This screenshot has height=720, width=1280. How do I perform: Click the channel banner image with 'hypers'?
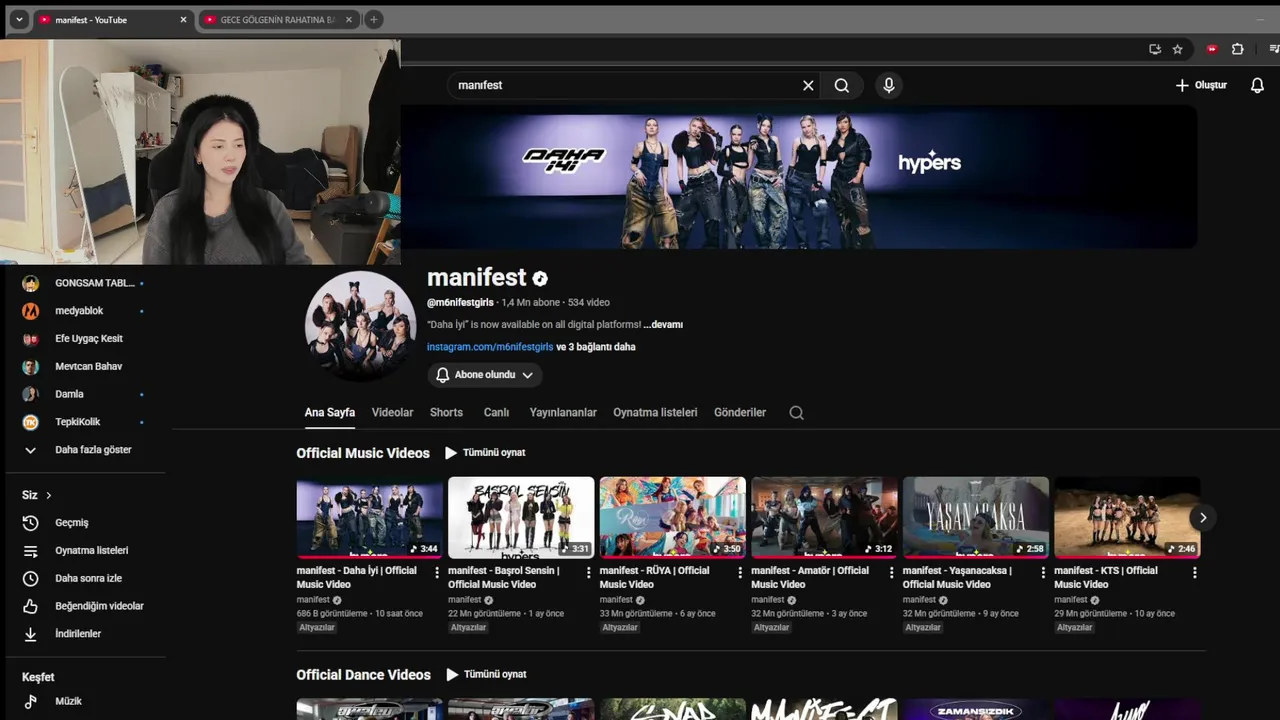799,177
